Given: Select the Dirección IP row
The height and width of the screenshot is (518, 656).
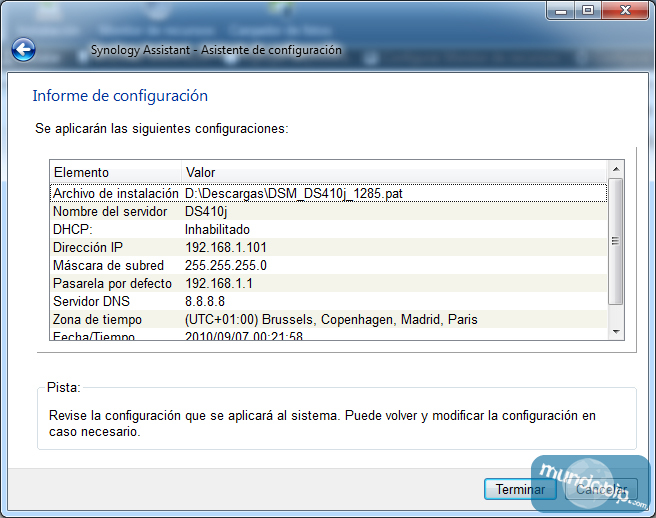Looking at the screenshot, I should 328,247.
